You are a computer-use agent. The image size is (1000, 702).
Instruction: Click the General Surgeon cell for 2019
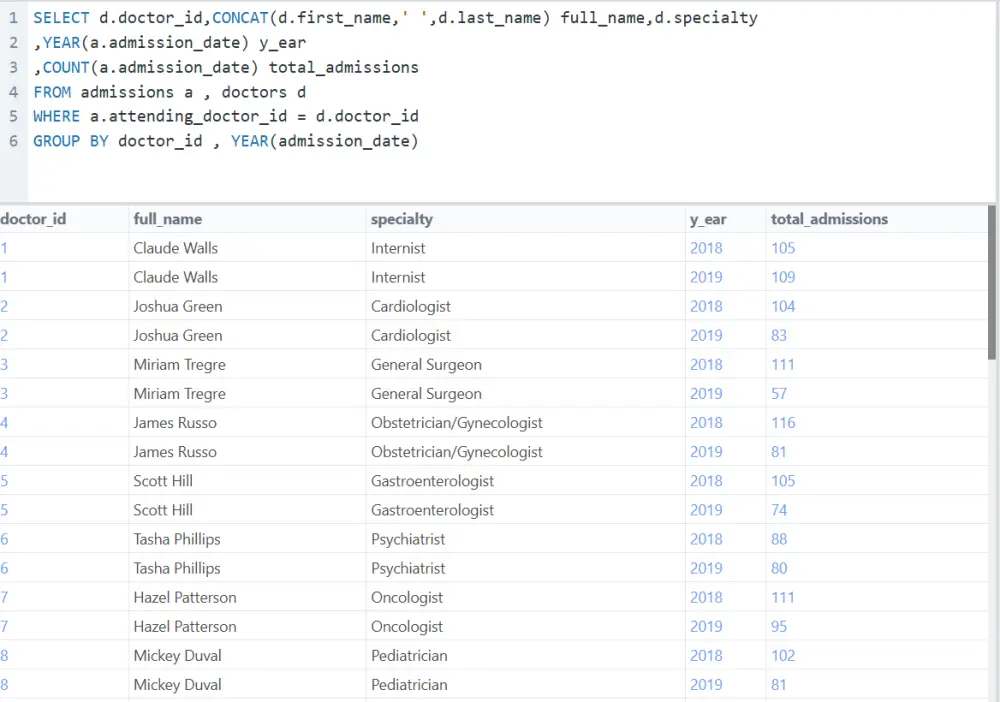pyautogui.click(x=426, y=394)
